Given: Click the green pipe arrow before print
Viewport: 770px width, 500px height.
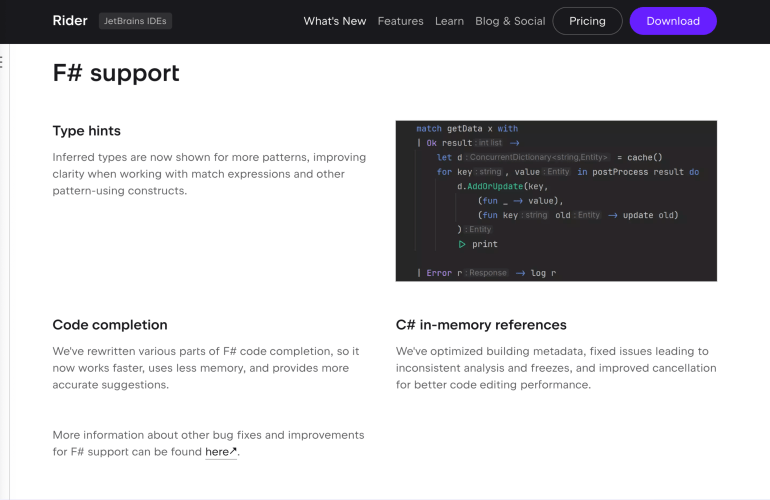Looking at the screenshot, I should click(x=462, y=244).
